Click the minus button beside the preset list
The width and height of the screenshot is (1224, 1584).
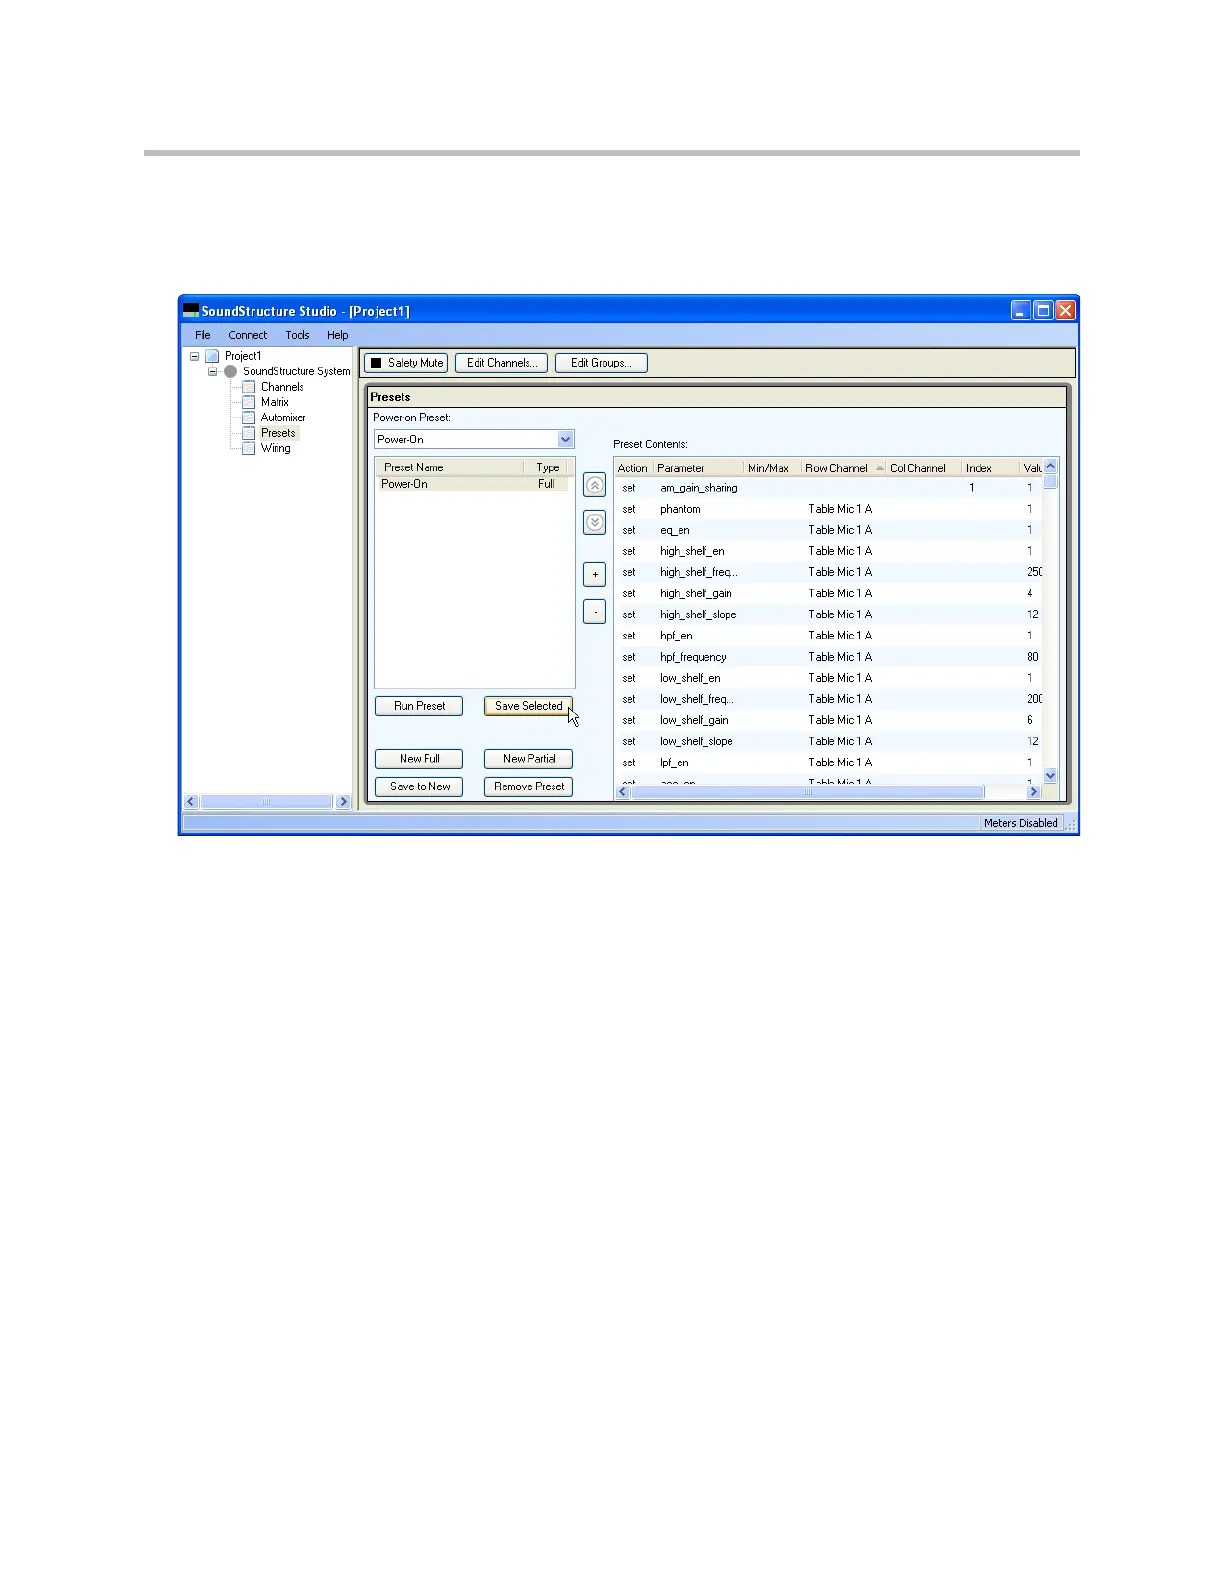(594, 611)
